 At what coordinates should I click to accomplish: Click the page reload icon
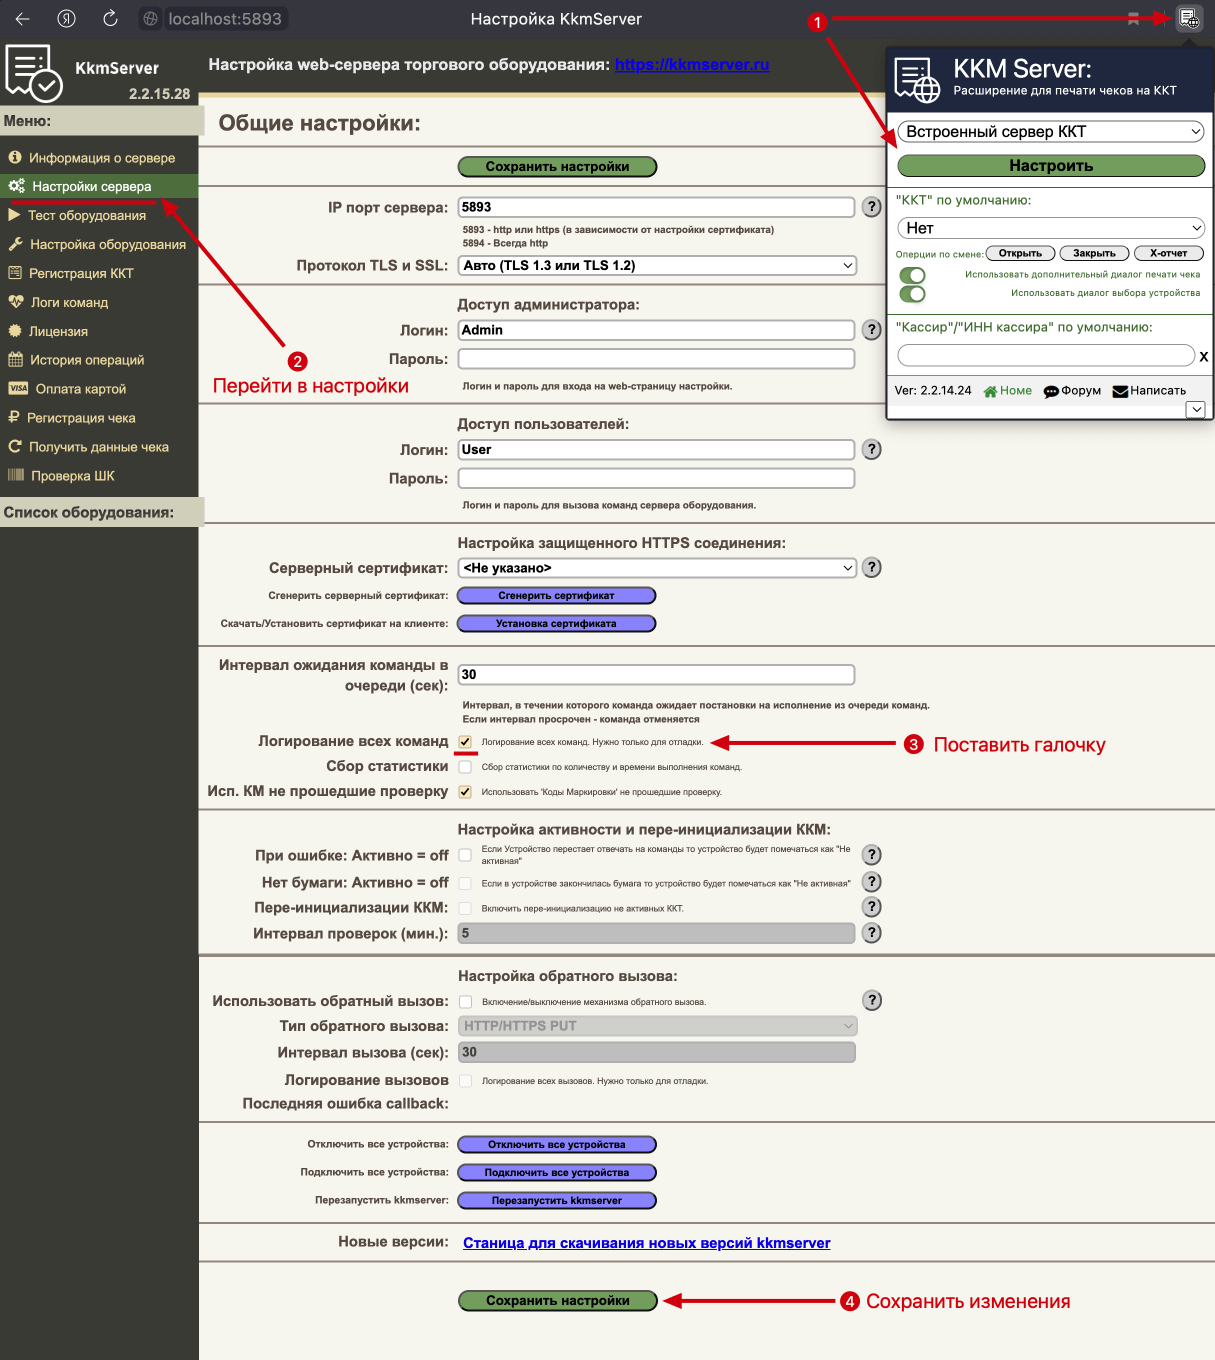(110, 18)
